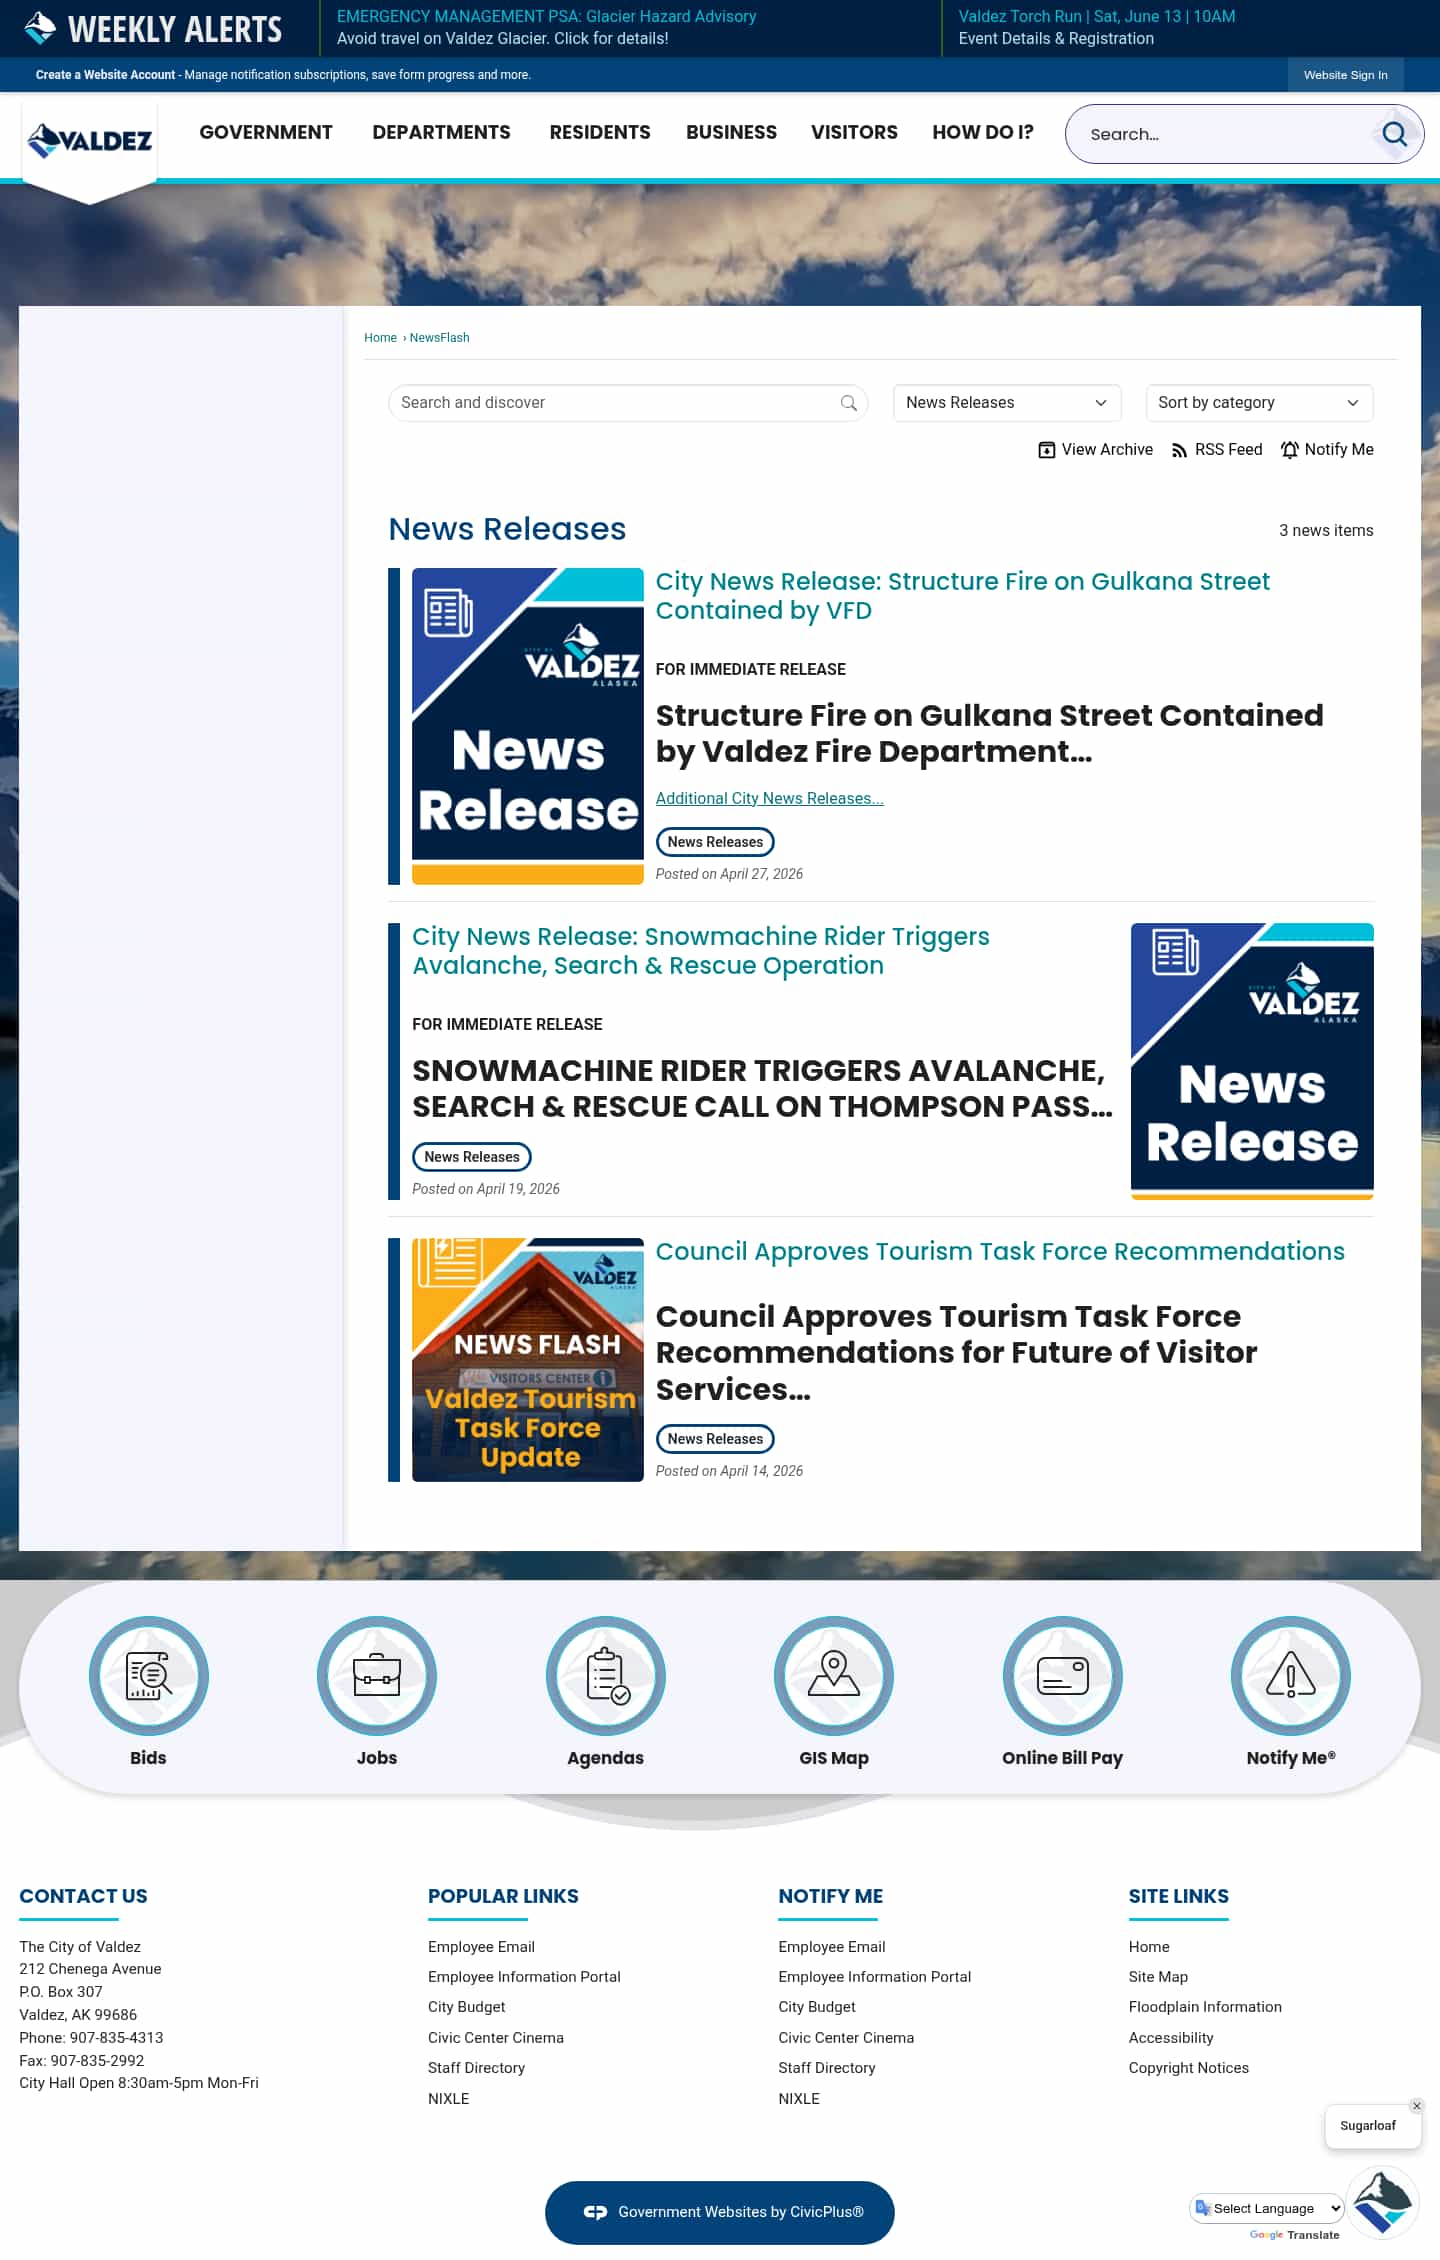Click the Accessibility footer link
Screen dimensions: 1440x2260
tap(1171, 2038)
